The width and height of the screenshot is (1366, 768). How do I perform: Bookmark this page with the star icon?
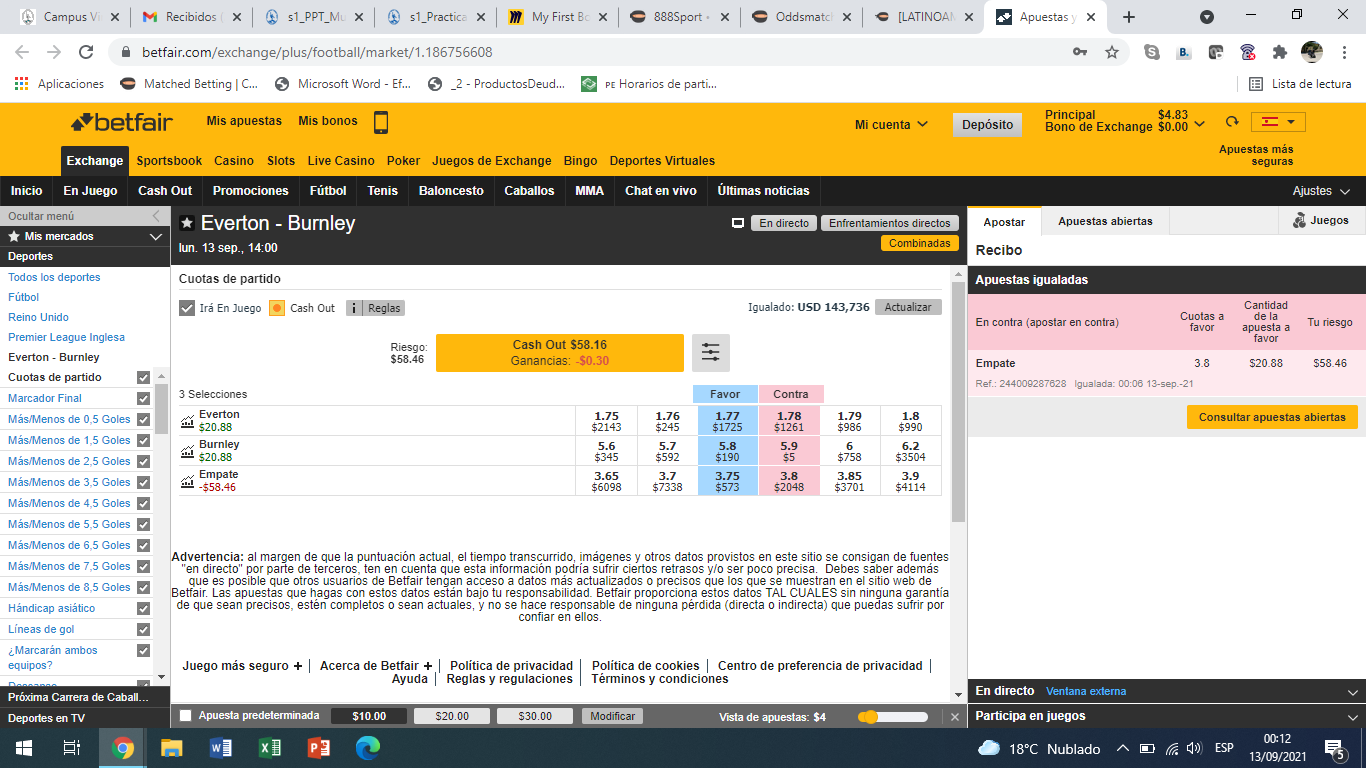click(1111, 52)
